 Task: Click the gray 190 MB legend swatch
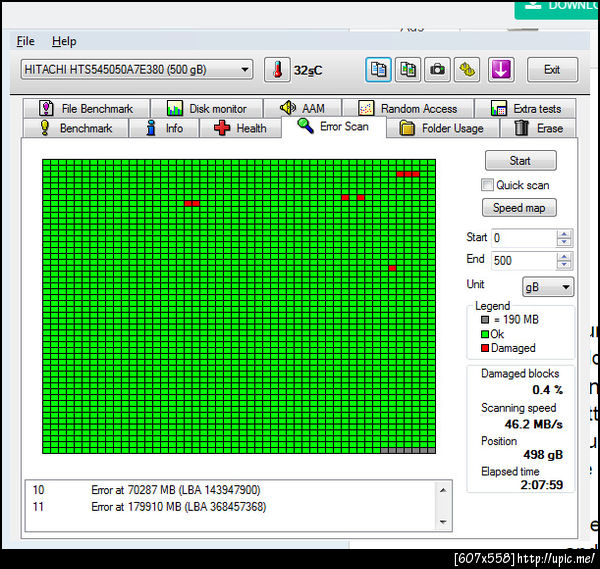(x=485, y=320)
